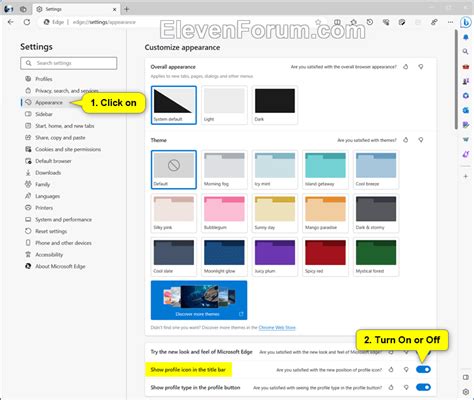This screenshot has width=474, height=400.
Task: Click the Chrome Web Store link
Action: tap(277, 328)
